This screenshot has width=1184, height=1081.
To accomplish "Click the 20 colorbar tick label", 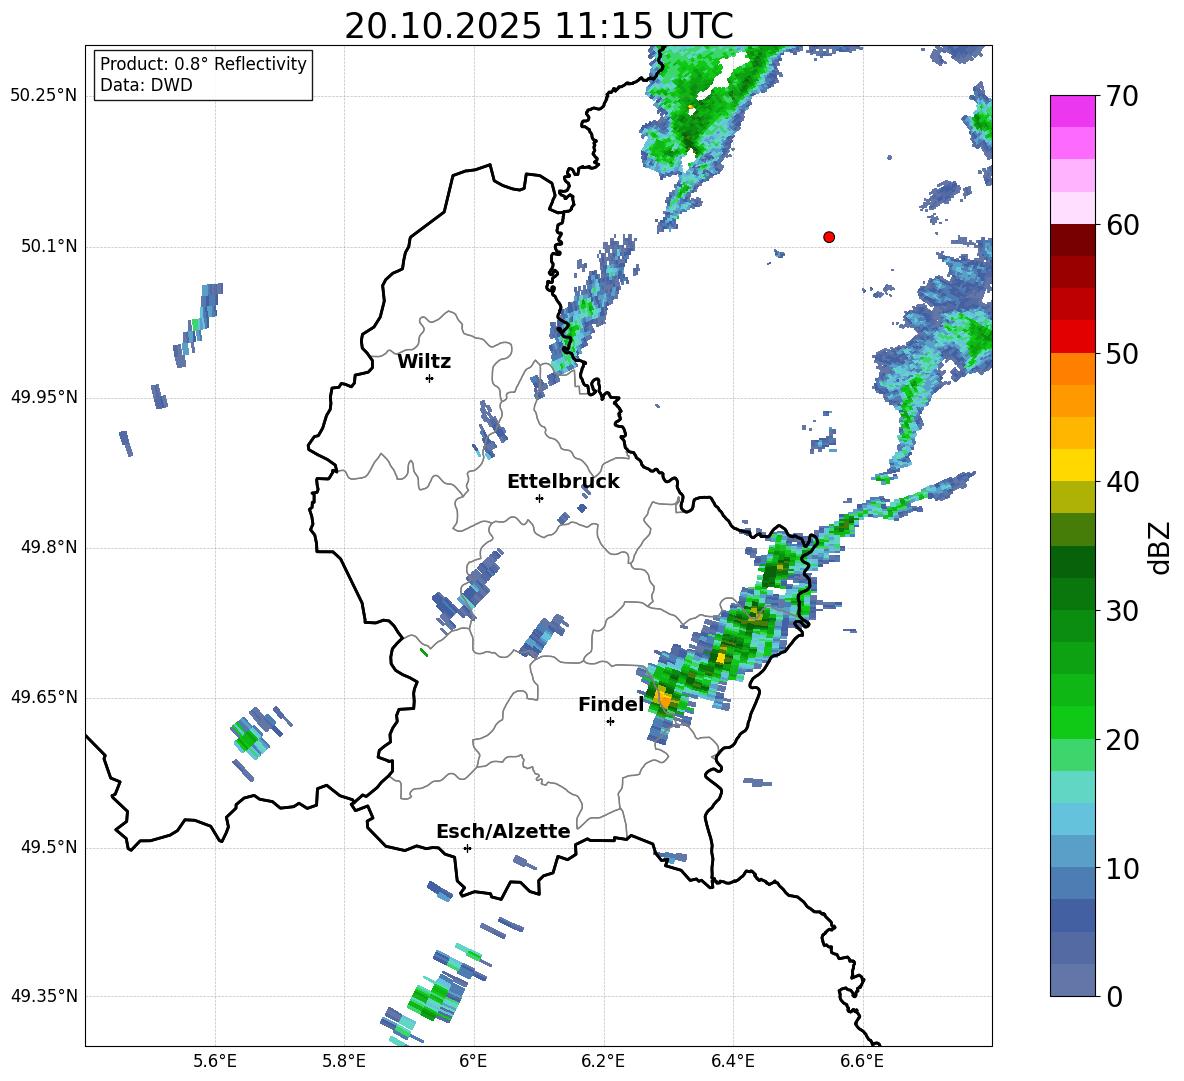I will tap(1122, 740).
